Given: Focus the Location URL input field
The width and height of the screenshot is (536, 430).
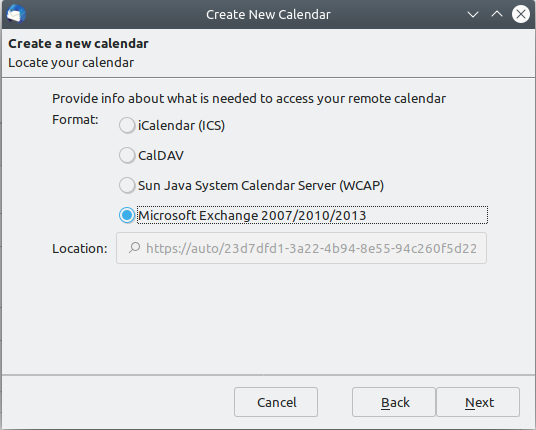Looking at the screenshot, I should [302, 248].
